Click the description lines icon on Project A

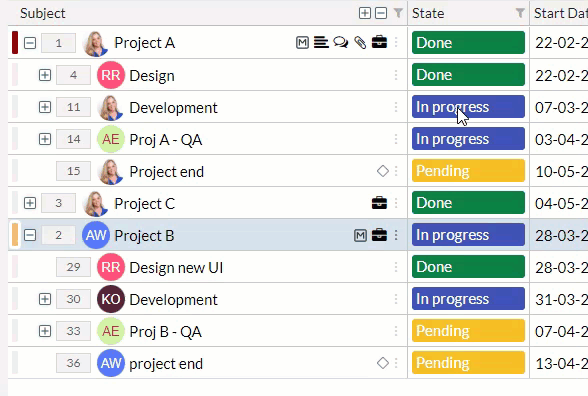pos(321,42)
